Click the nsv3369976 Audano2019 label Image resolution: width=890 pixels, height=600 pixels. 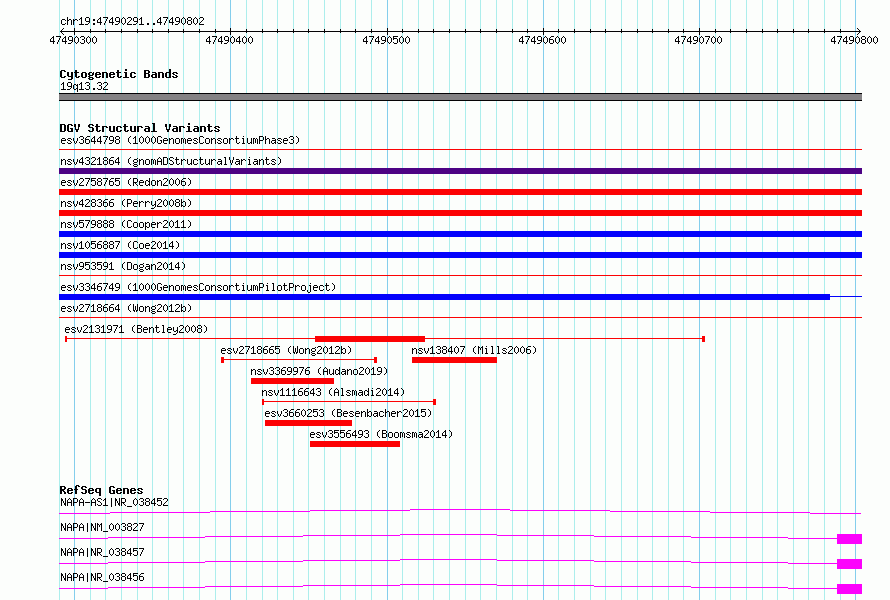coord(319,371)
